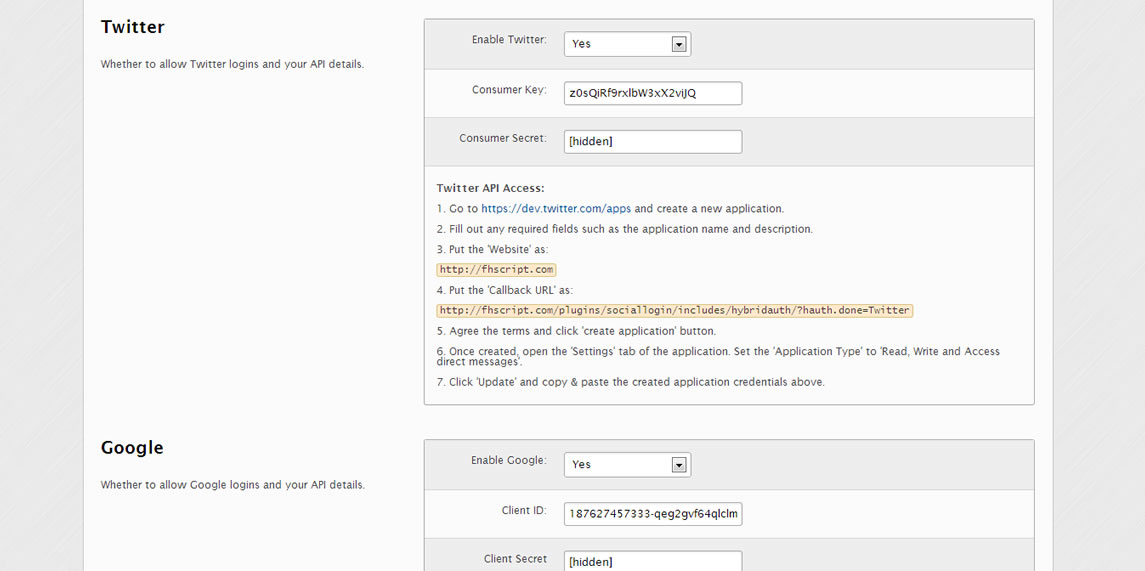Click the Twitter logins description text
Image resolution: width=1145 pixels, height=571 pixels.
232,64
